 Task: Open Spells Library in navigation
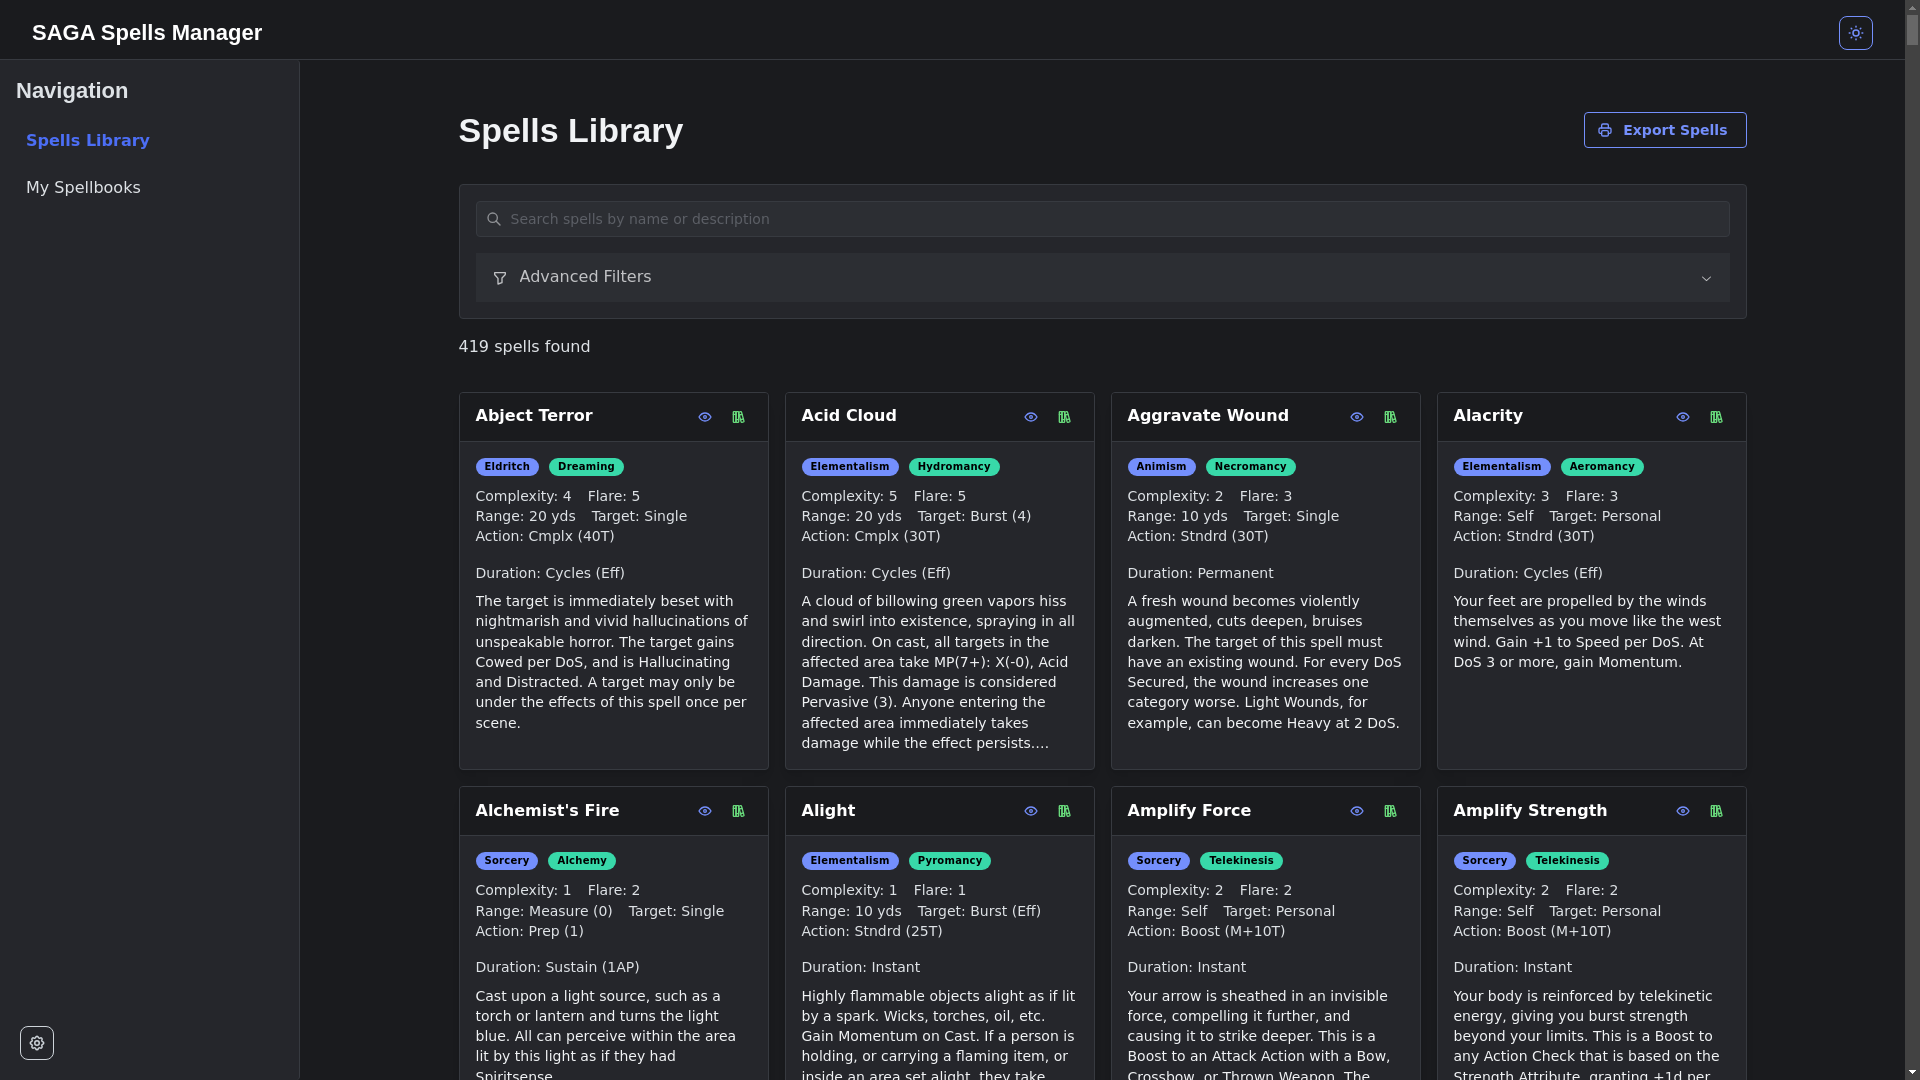coord(88,141)
